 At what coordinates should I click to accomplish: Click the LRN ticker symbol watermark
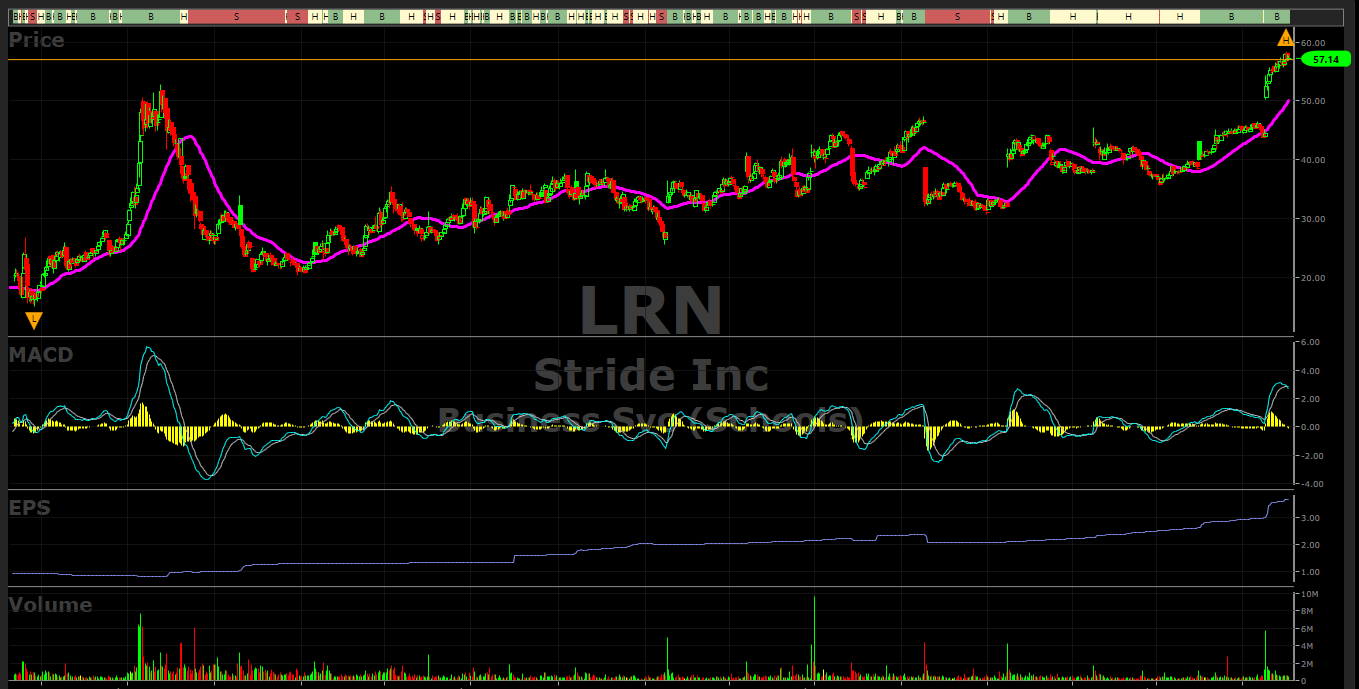pyautogui.click(x=651, y=311)
